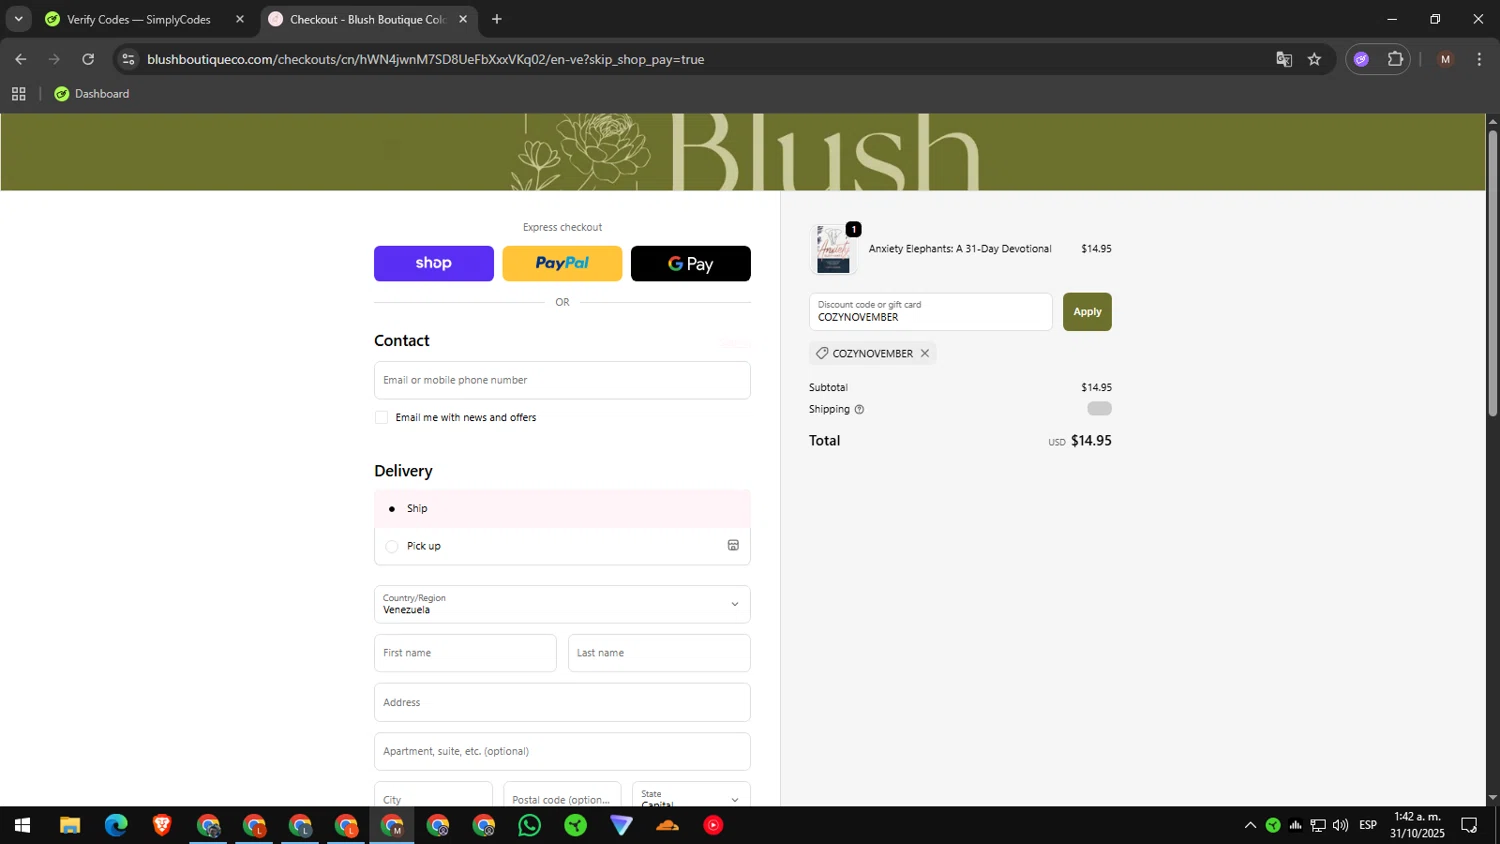The width and height of the screenshot is (1500, 844).
Task: Open the Dashboard bookmark
Action: 91,94
